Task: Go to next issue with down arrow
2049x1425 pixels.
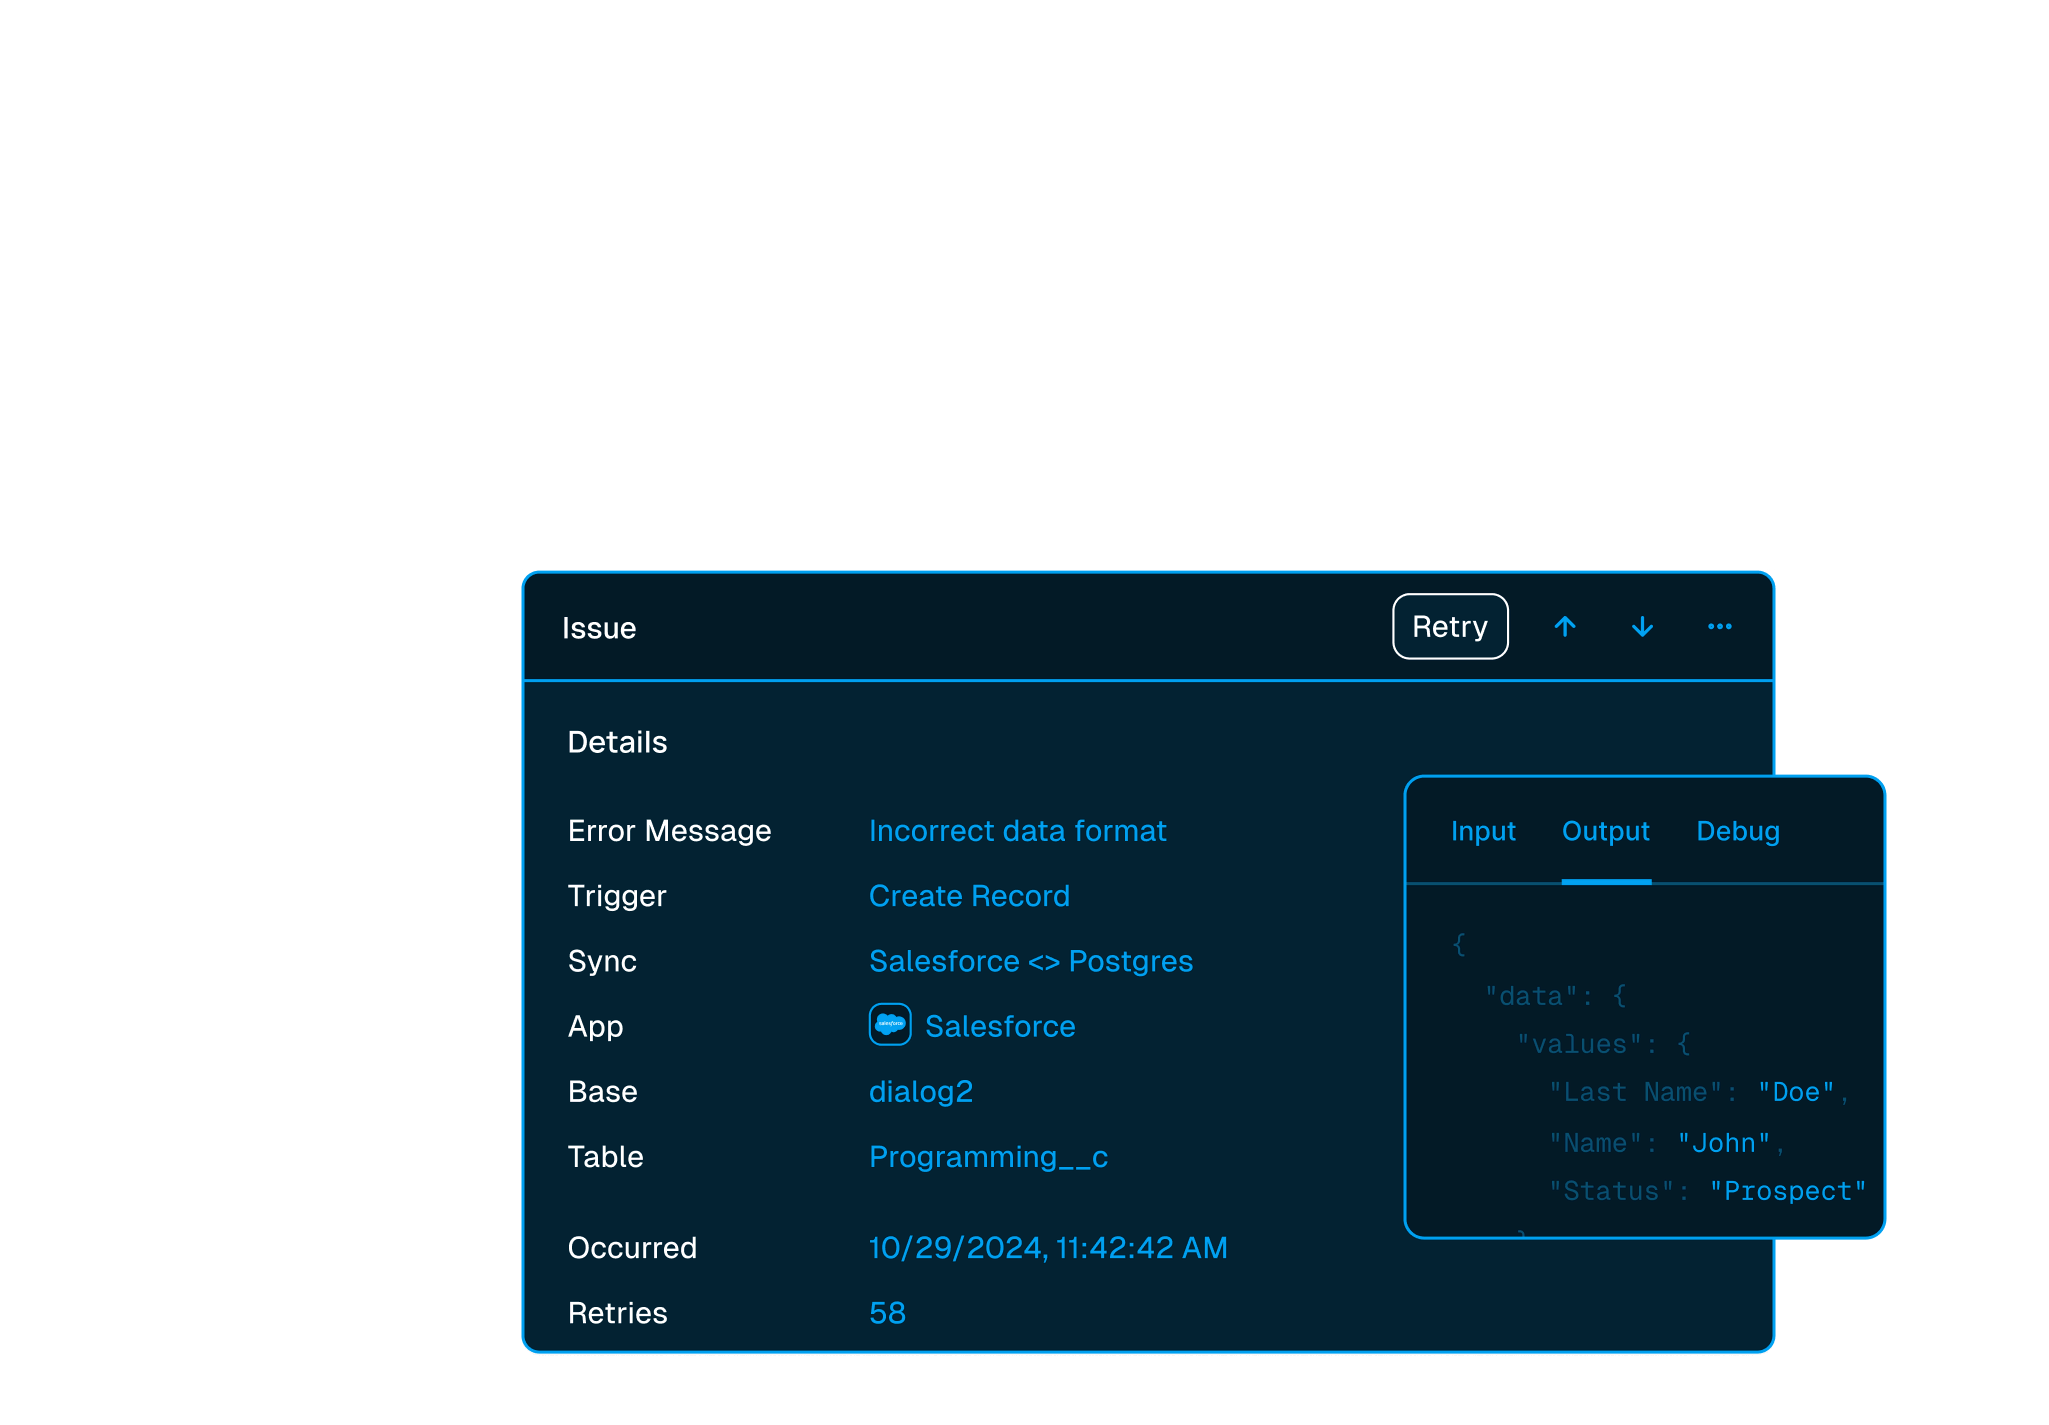Action: pos(1642,627)
